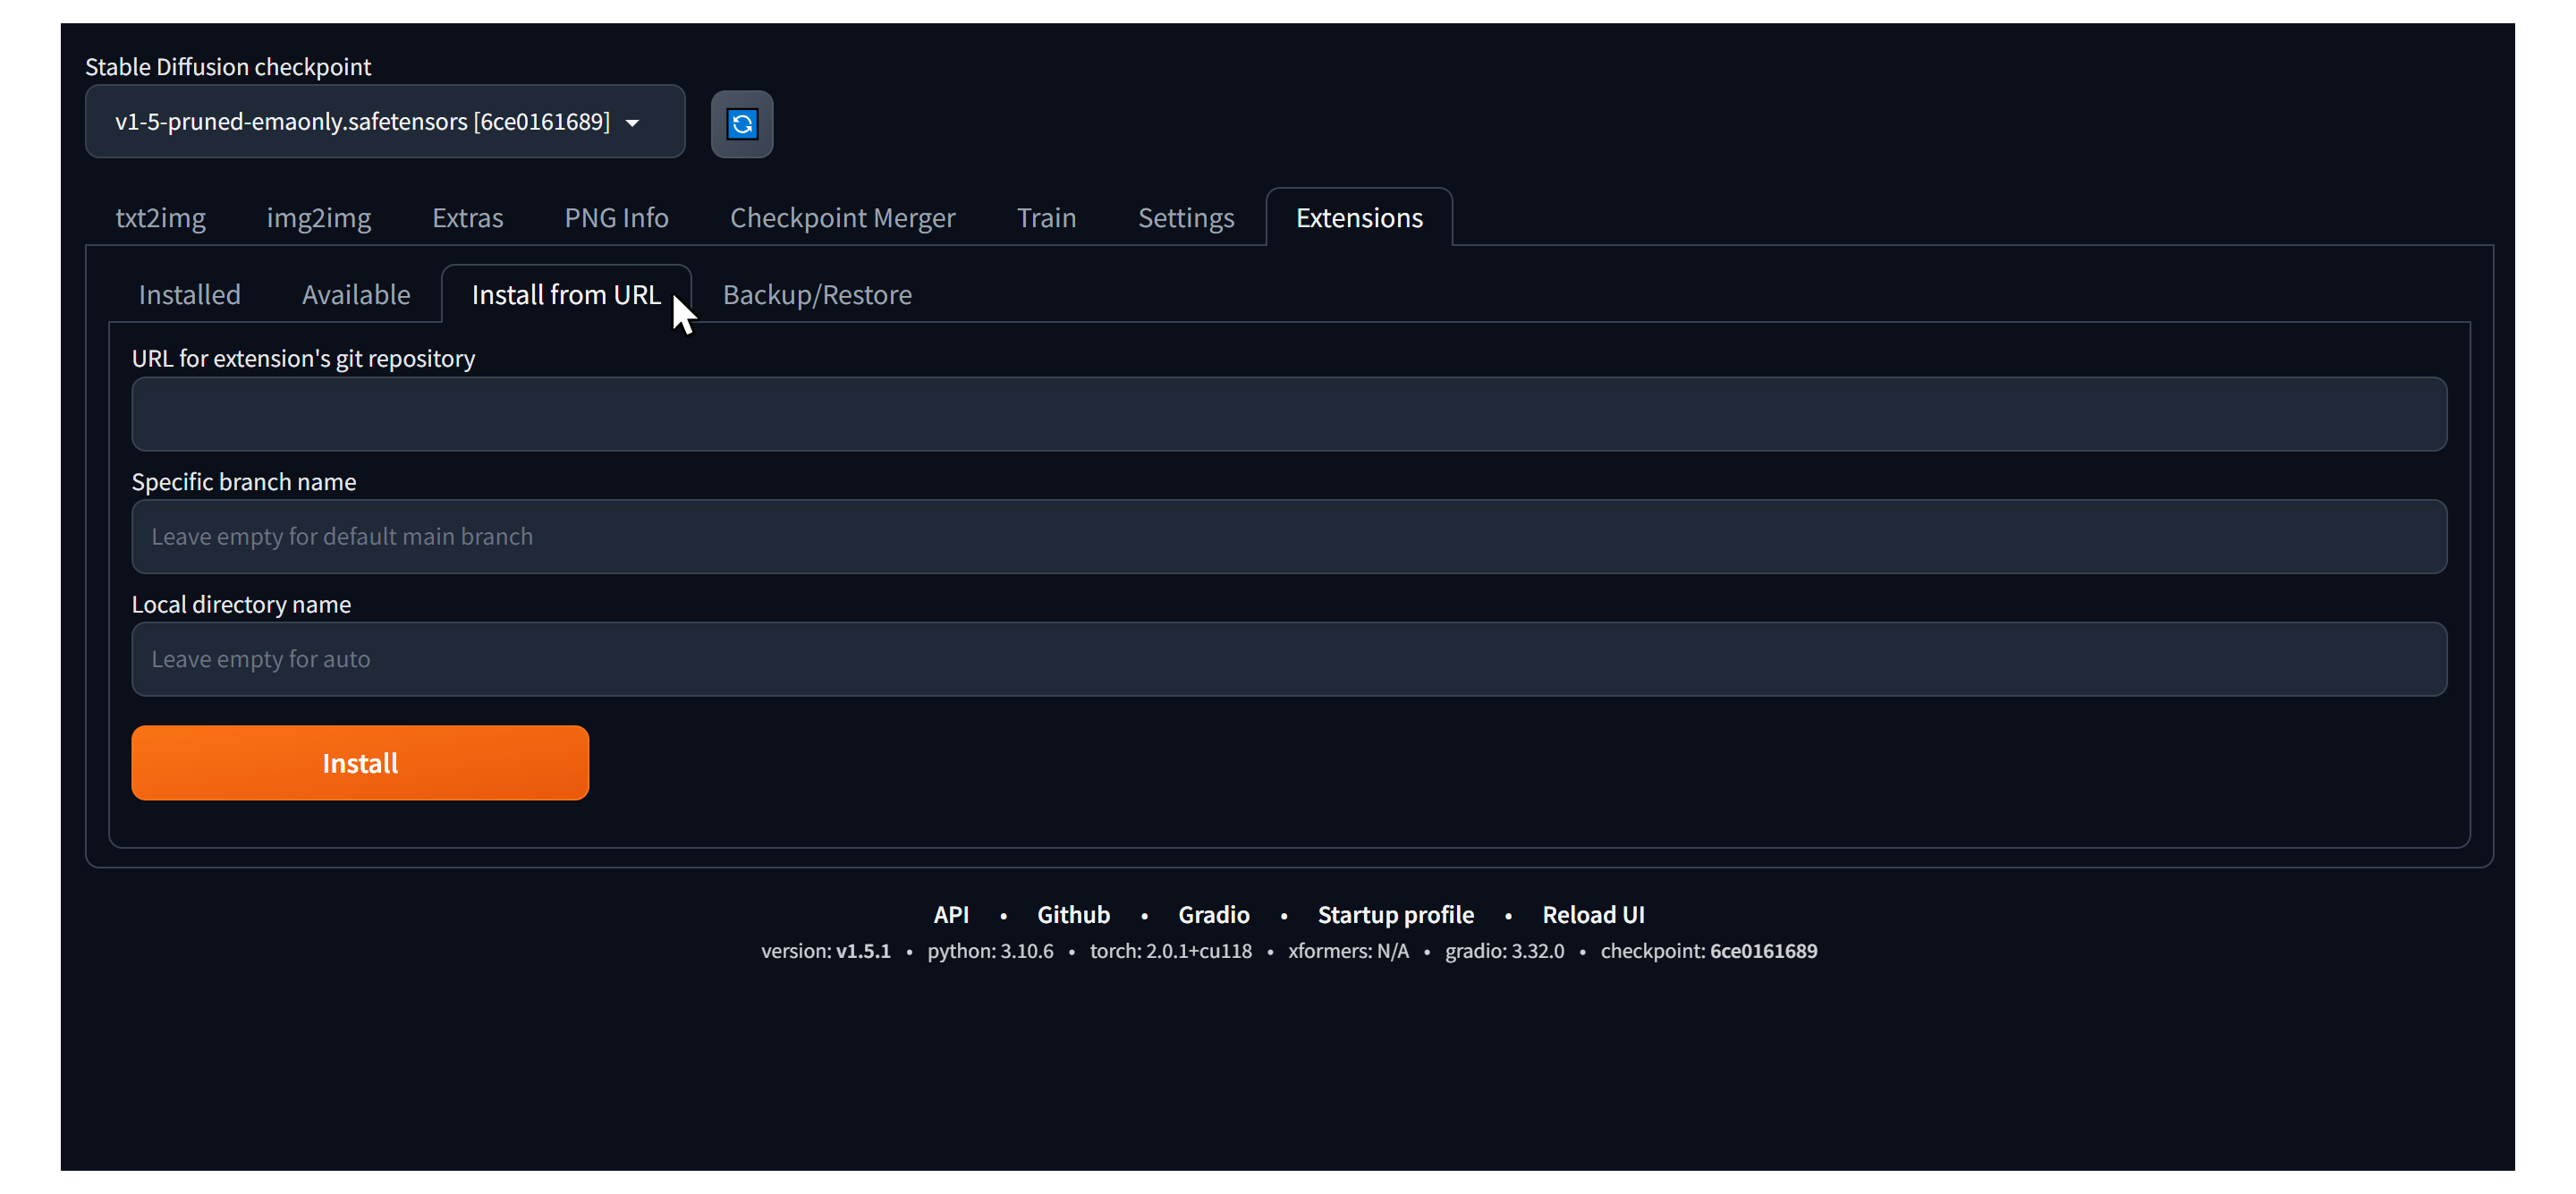The height and width of the screenshot is (1194, 2576).
Task: Refresh the checkpoint list icon
Action: pos(741,124)
